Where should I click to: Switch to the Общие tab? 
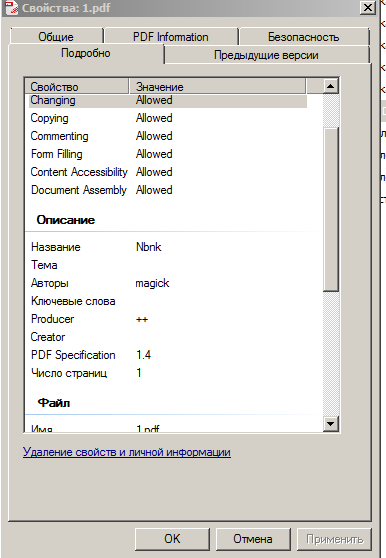point(56,36)
